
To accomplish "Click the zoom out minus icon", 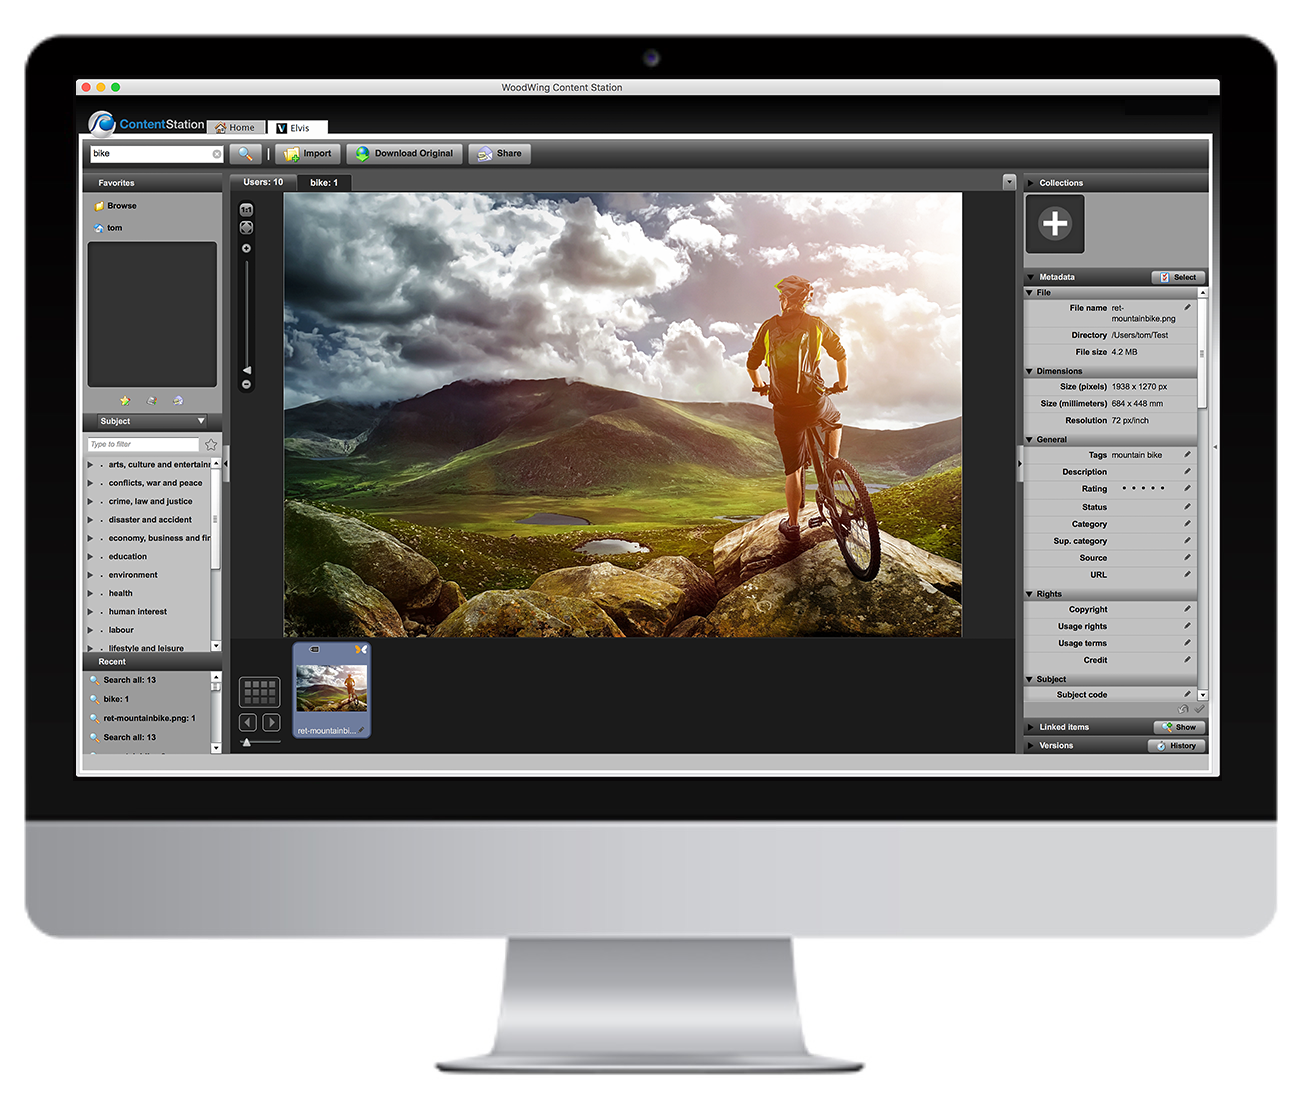I will coord(246,384).
